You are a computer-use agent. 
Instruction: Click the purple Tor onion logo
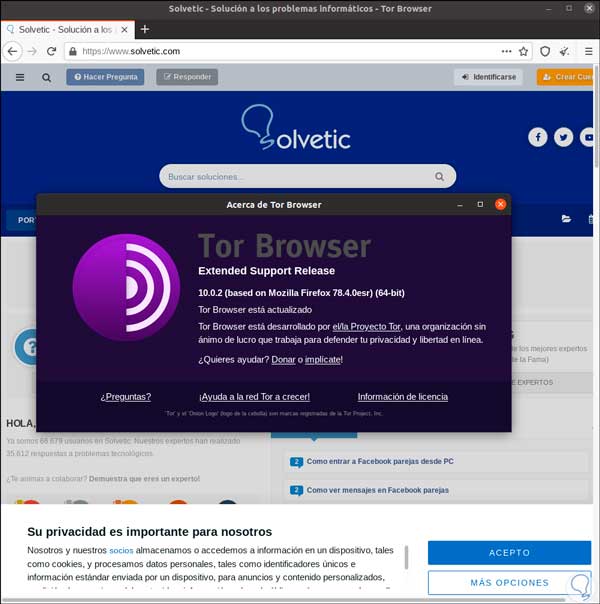pyautogui.click(x=126, y=287)
